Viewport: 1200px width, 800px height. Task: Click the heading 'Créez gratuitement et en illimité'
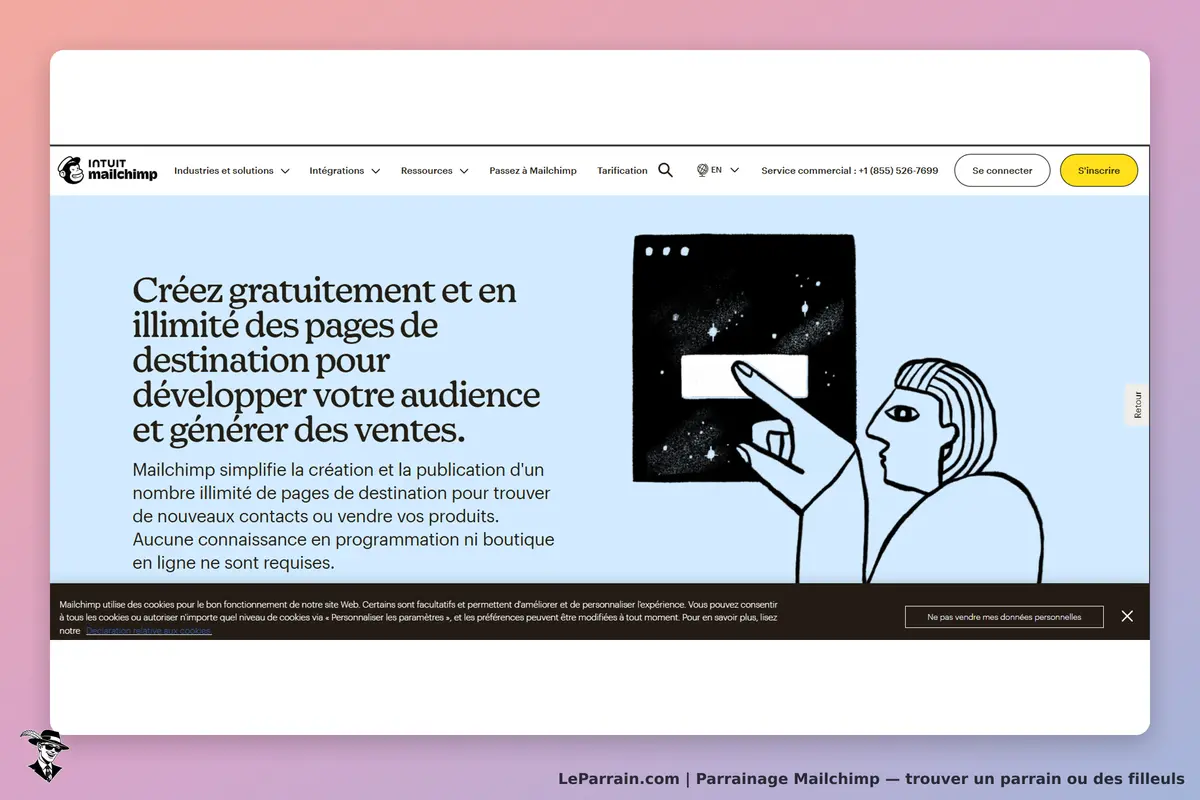pos(336,359)
